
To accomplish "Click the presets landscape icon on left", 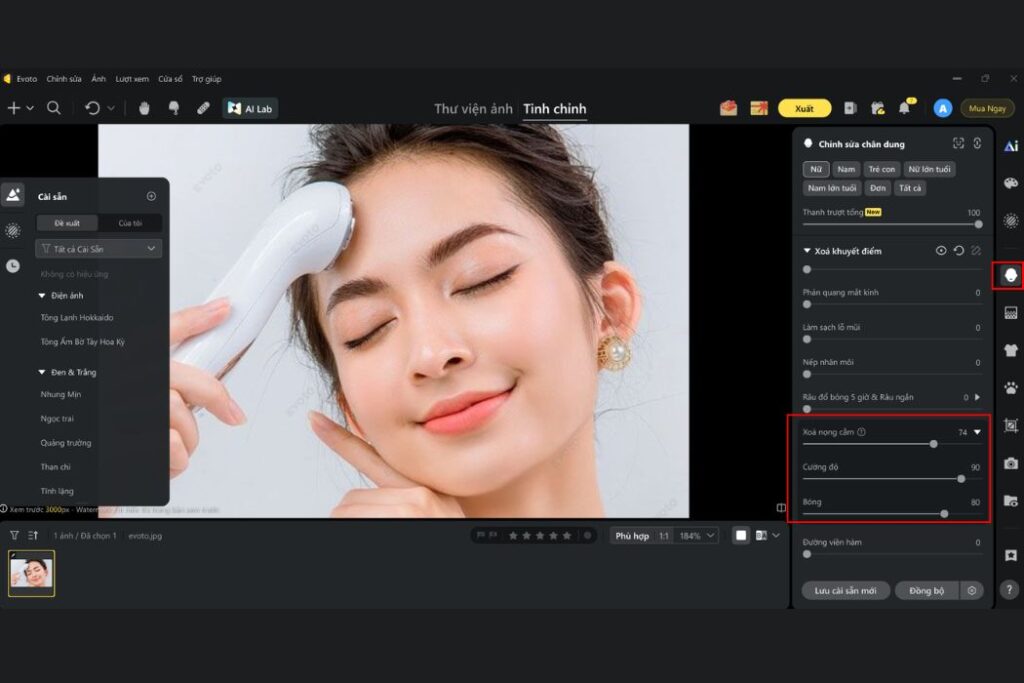I will [13, 195].
